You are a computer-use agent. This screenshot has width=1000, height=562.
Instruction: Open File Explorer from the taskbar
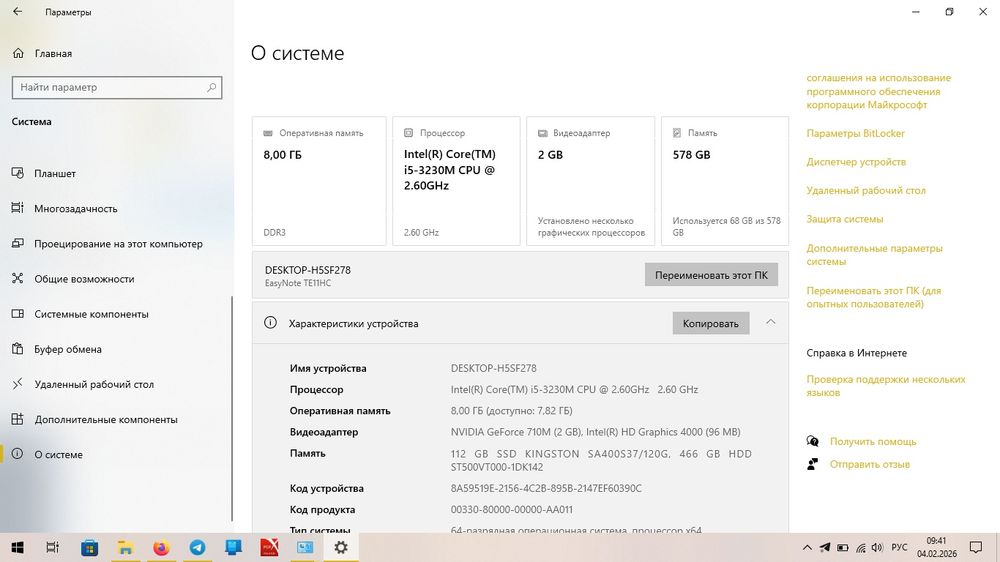[x=126, y=547]
